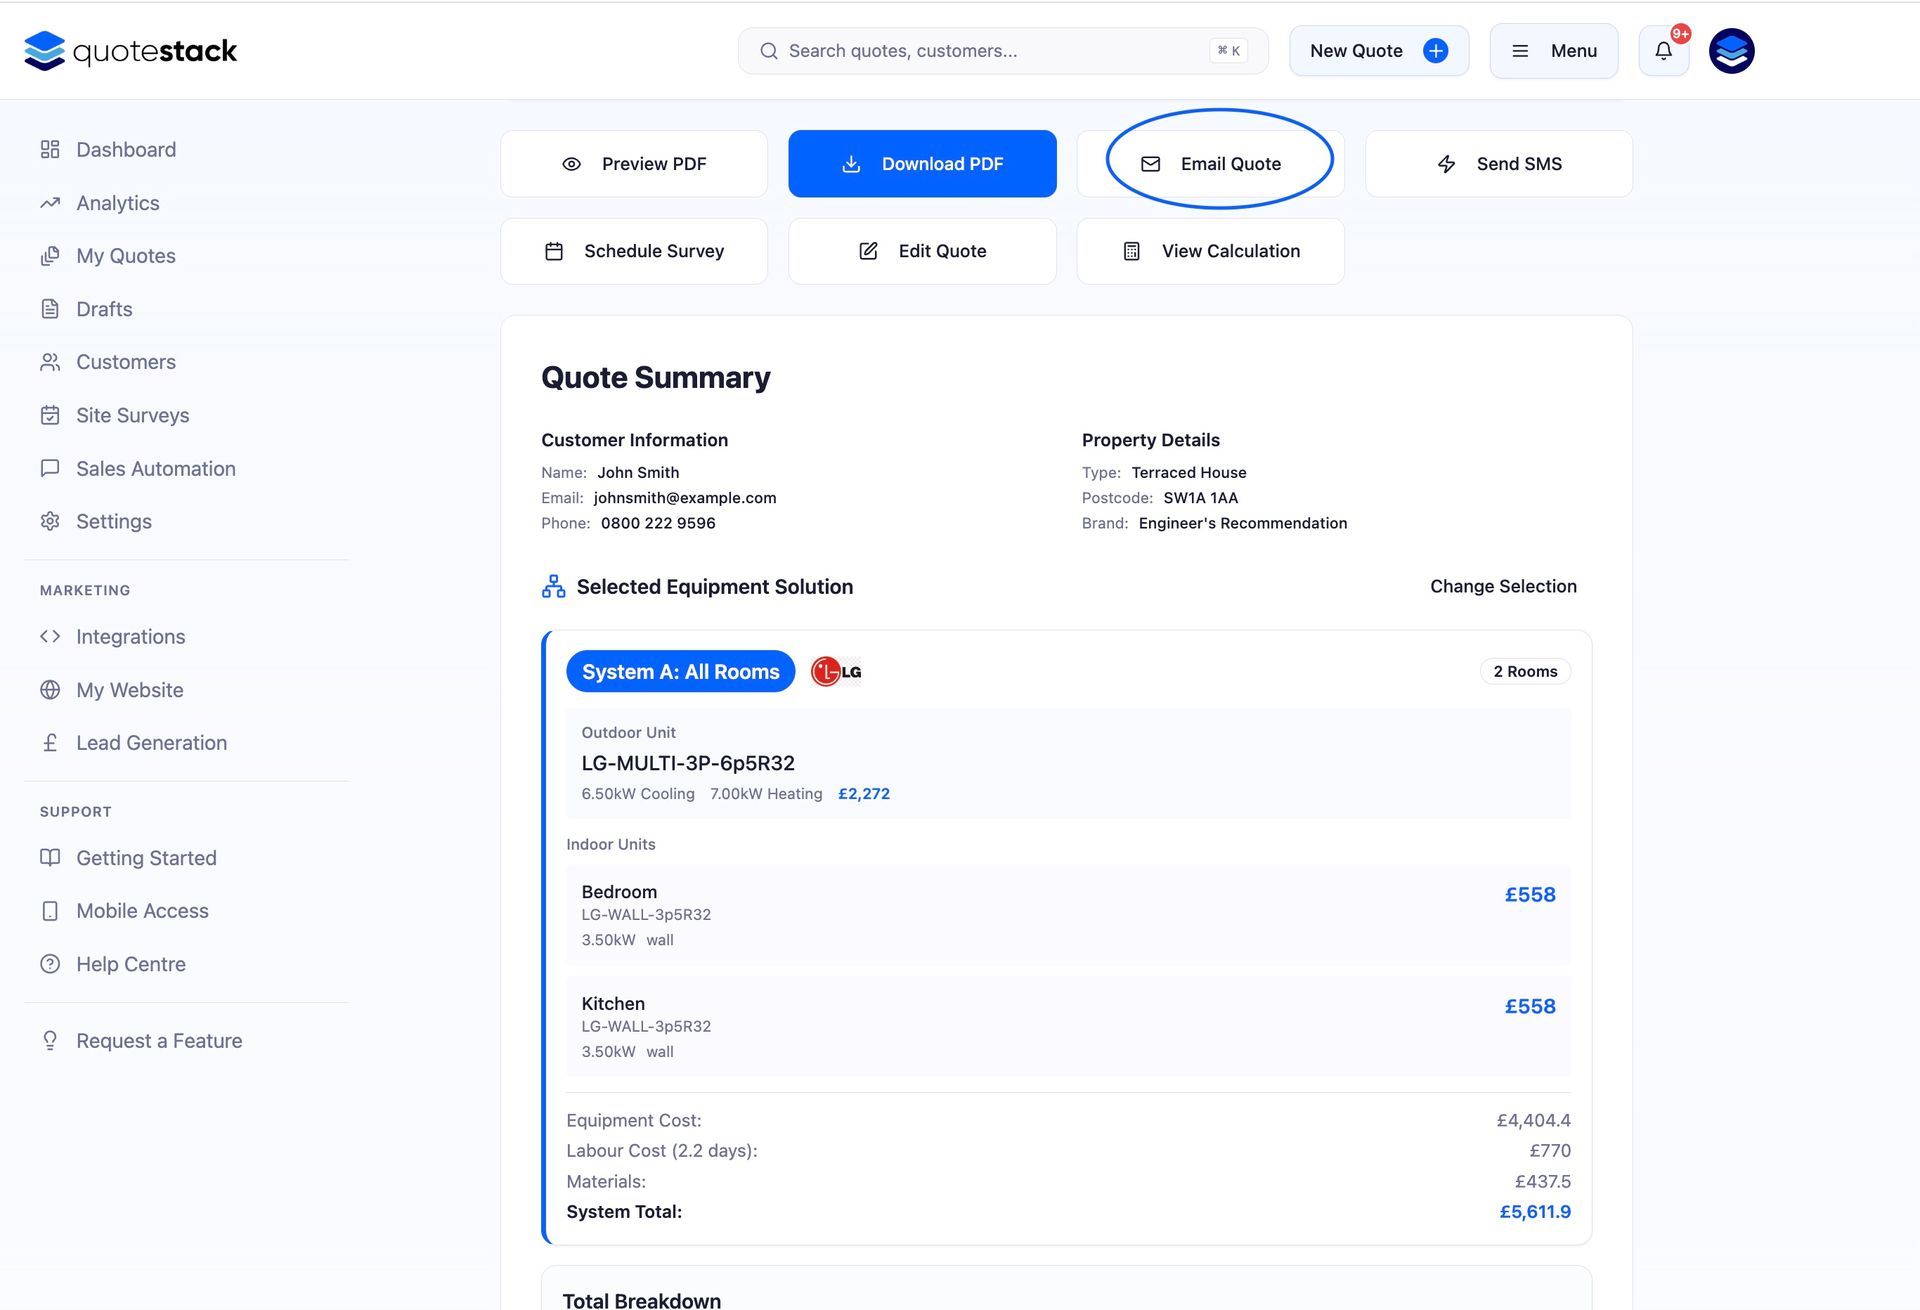Open Sales Automation section
The image size is (1920, 1310).
pos(155,469)
